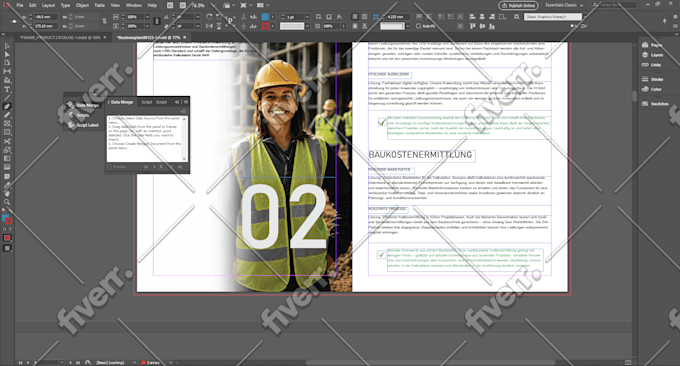Image resolution: width=680 pixels, height=366 pixels.
Task: Open the shear angle dropdown
Action: [x=198, y=26]
